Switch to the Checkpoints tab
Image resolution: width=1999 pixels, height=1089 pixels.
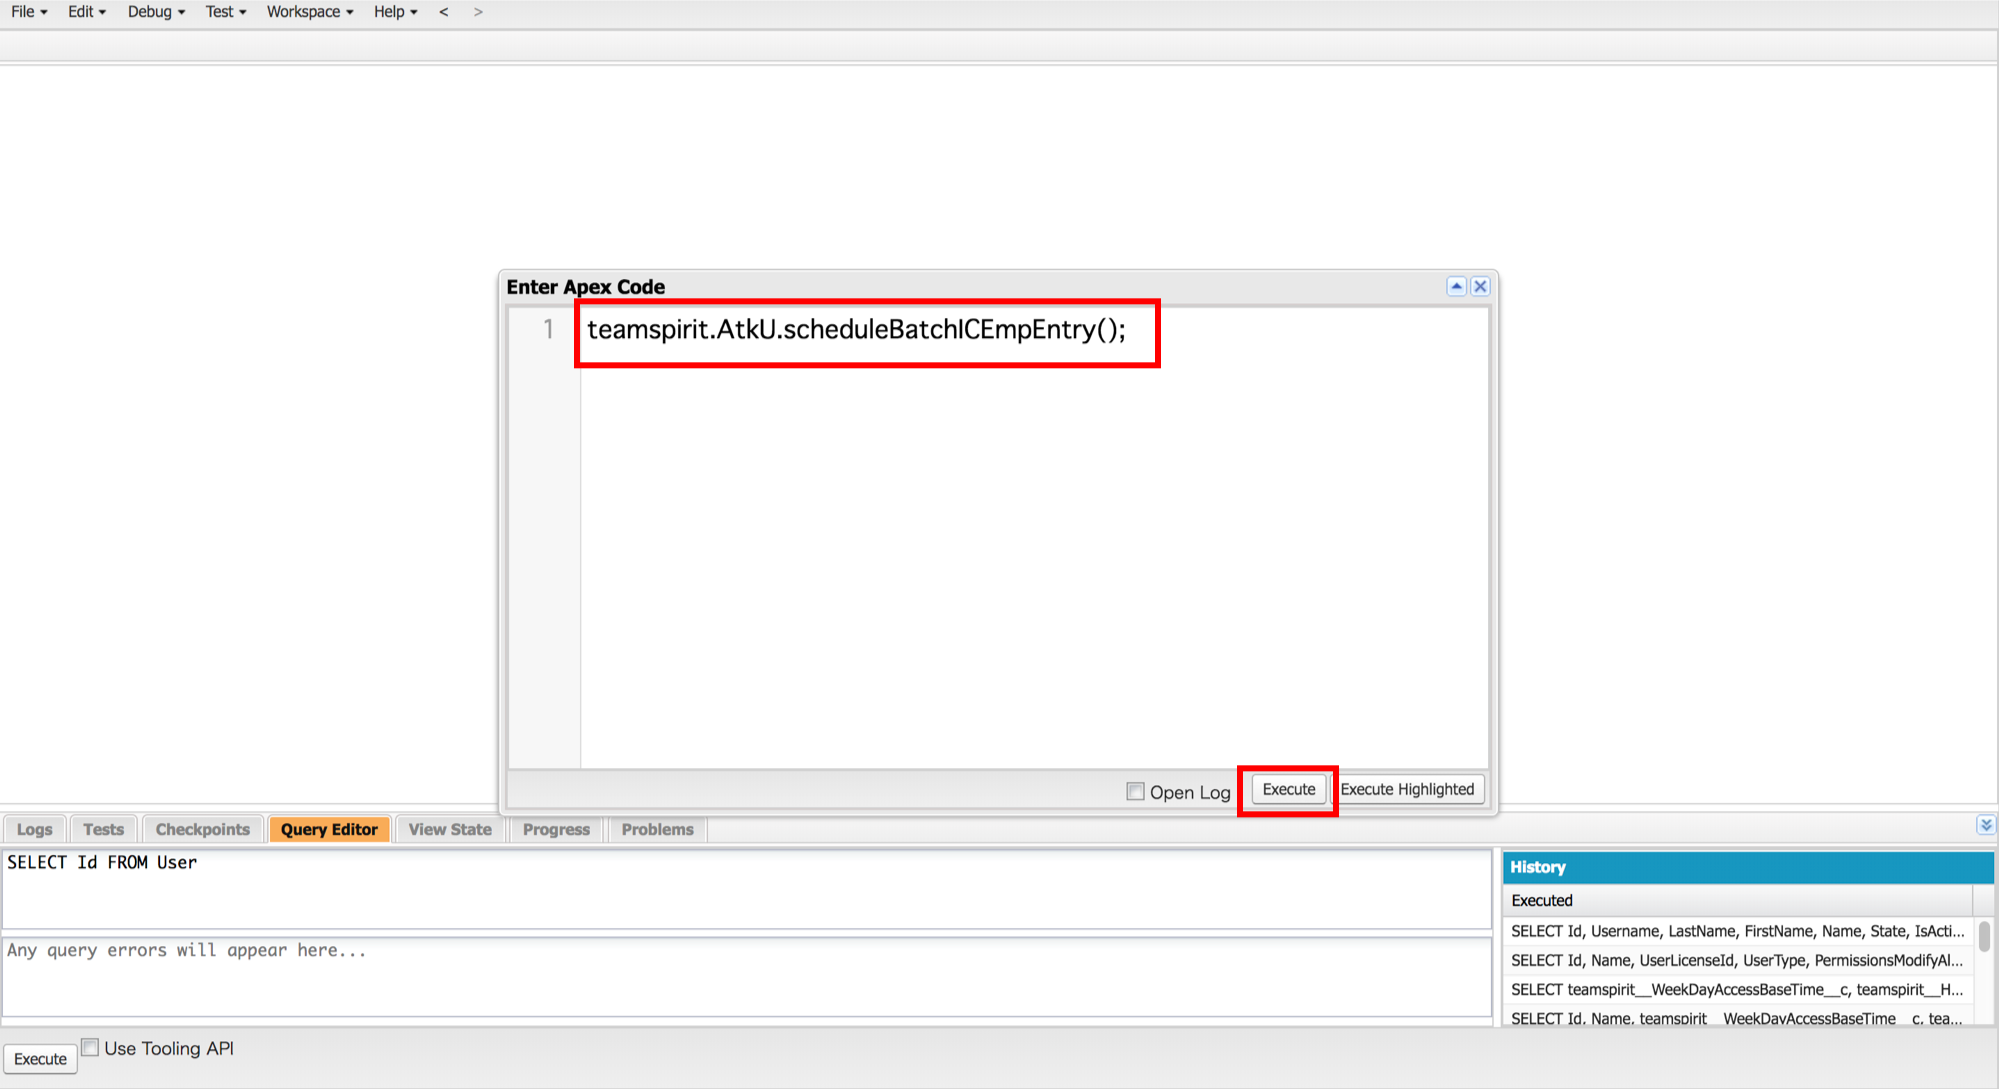[x=203, y=829]
